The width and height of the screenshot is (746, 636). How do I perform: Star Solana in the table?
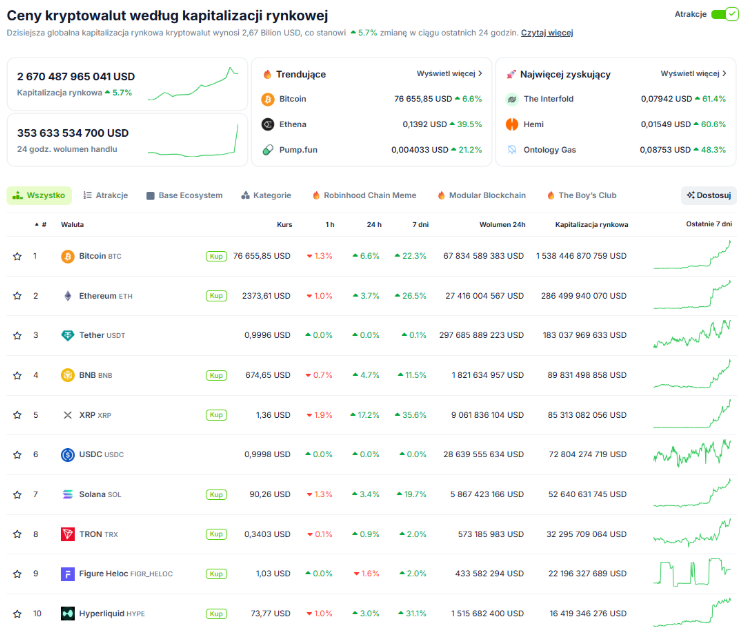point(18,495)
